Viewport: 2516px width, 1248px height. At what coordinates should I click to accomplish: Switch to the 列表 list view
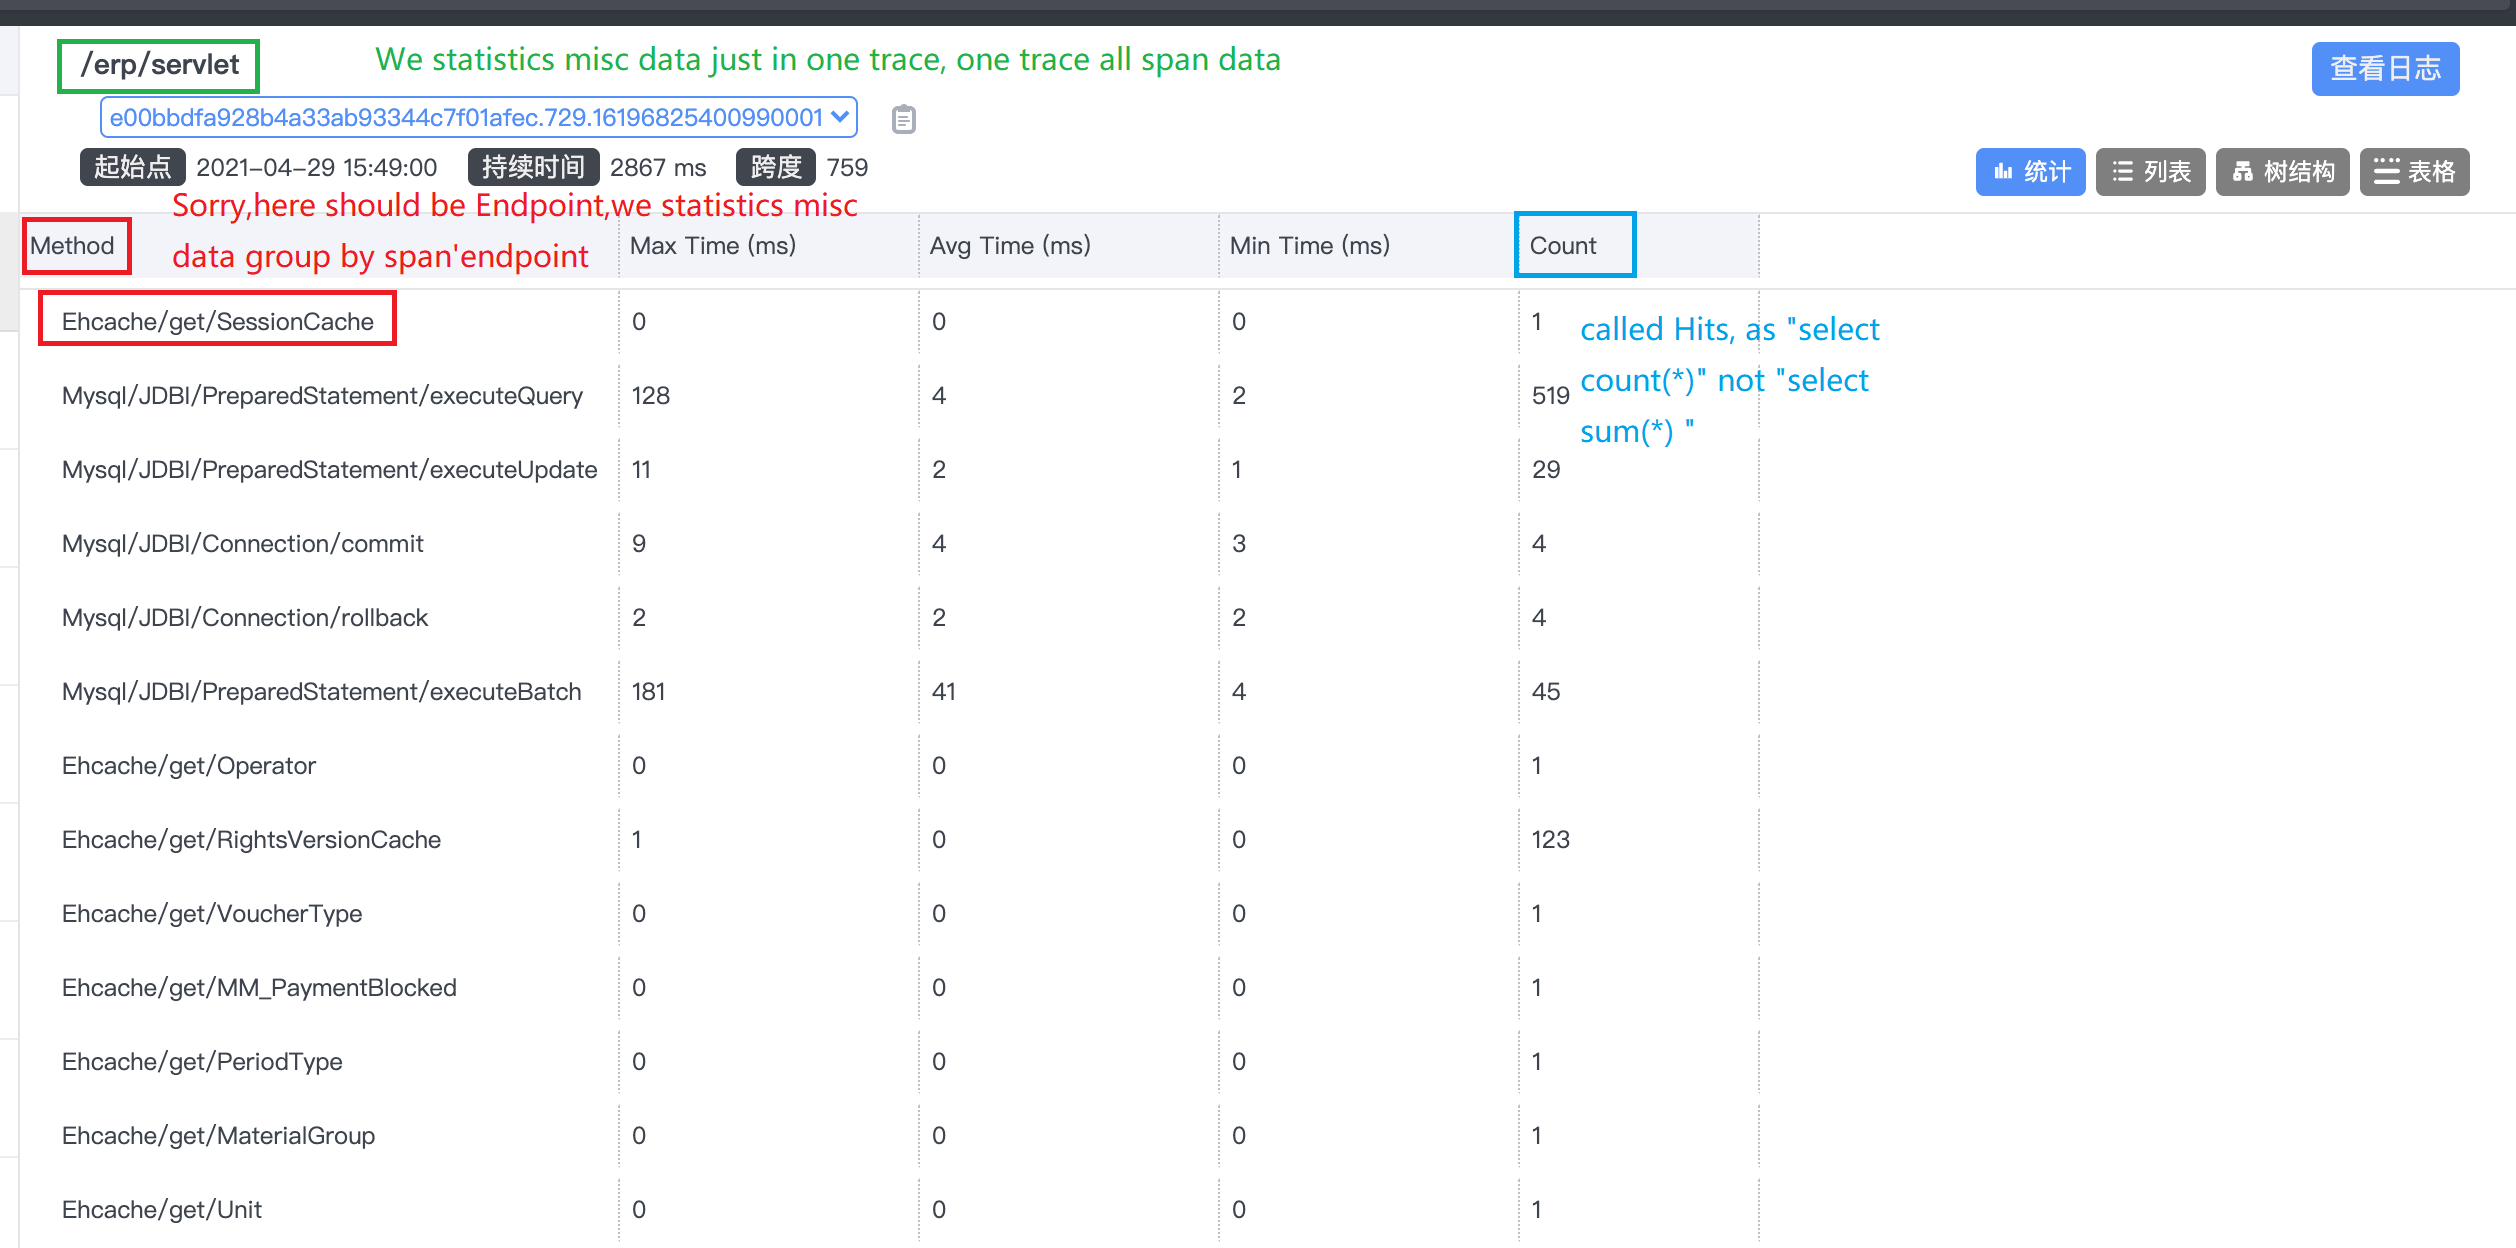tap(2150, 172)
